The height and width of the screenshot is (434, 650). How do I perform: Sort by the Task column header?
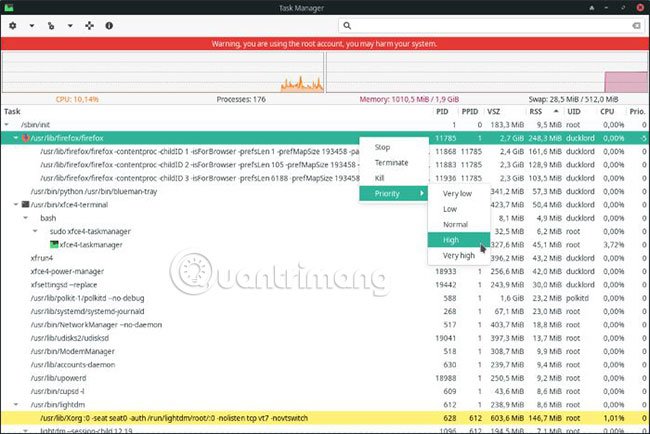217,111
